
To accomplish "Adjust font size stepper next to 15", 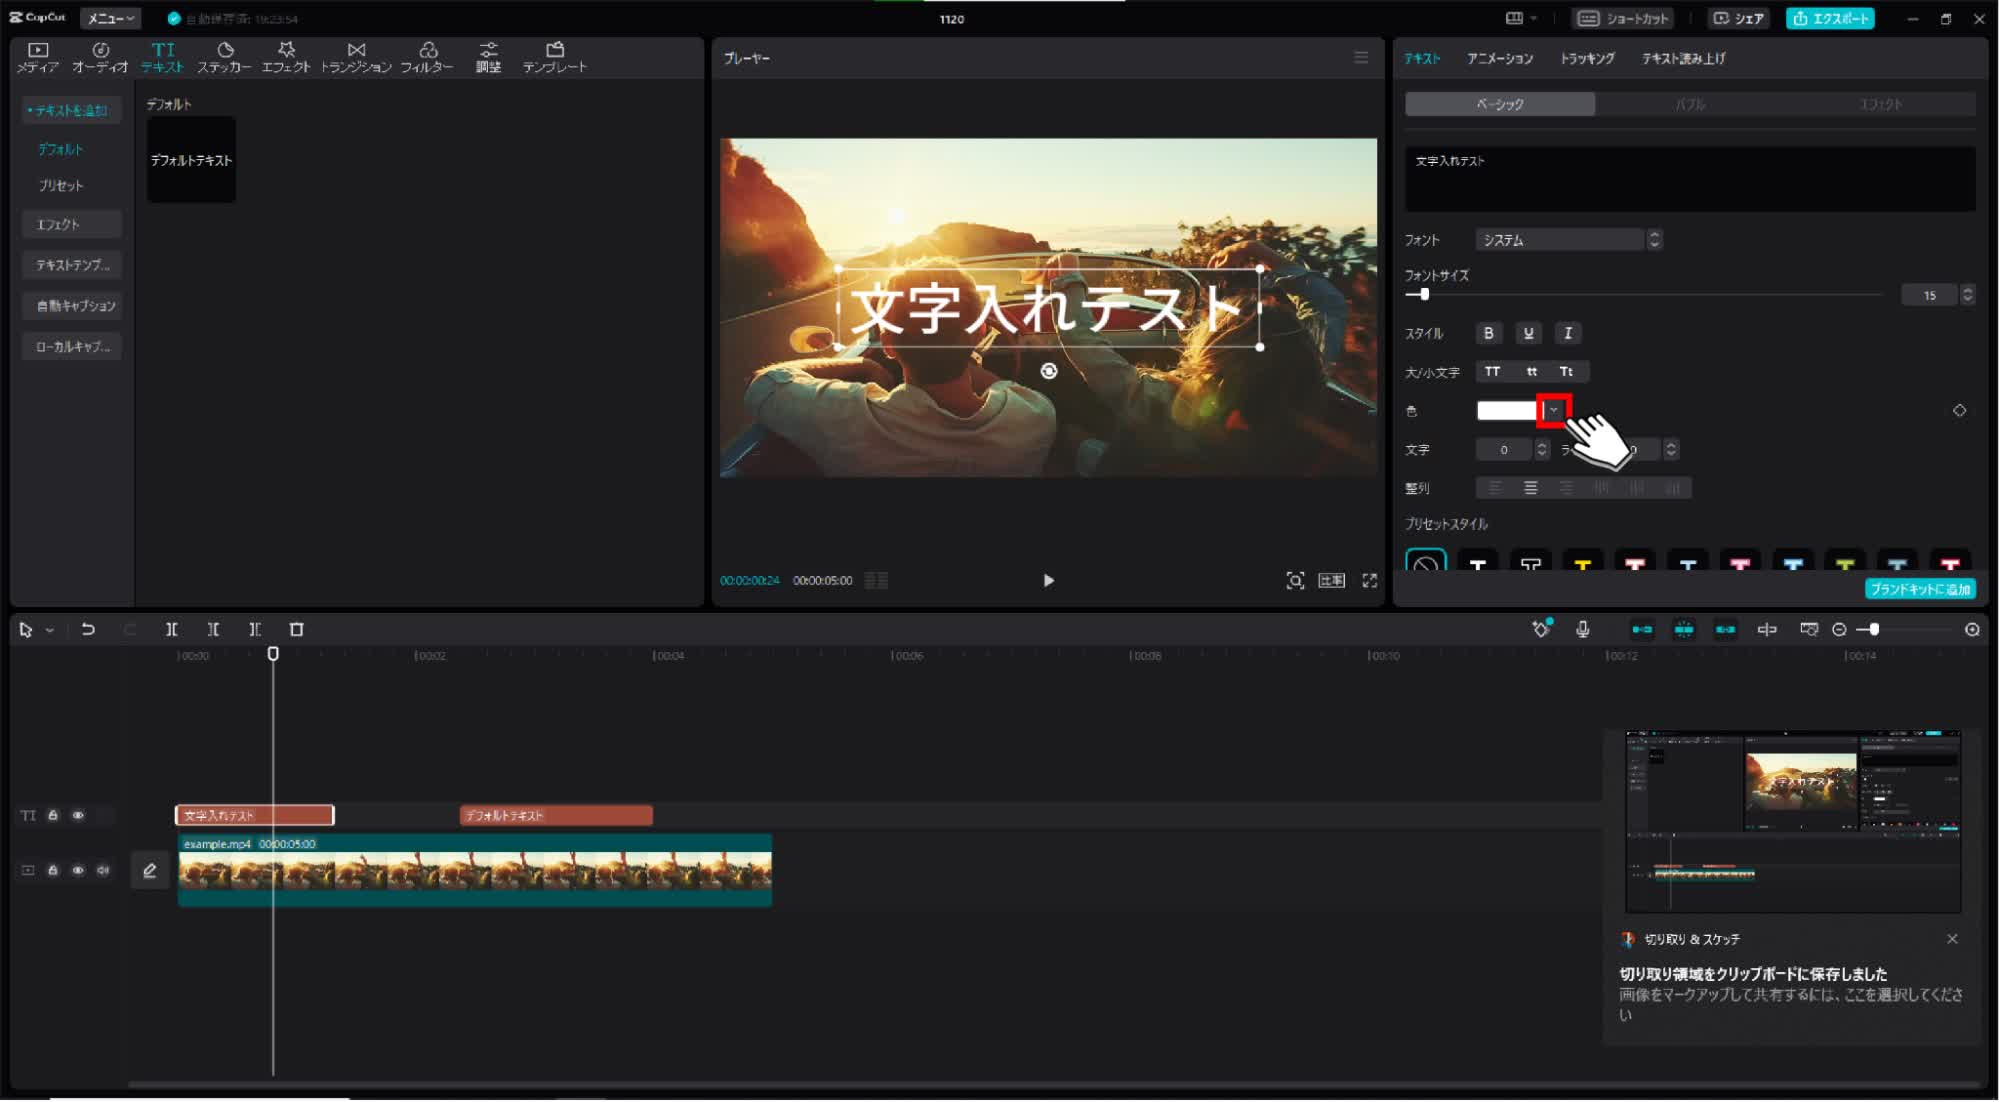I will 1967,295.
